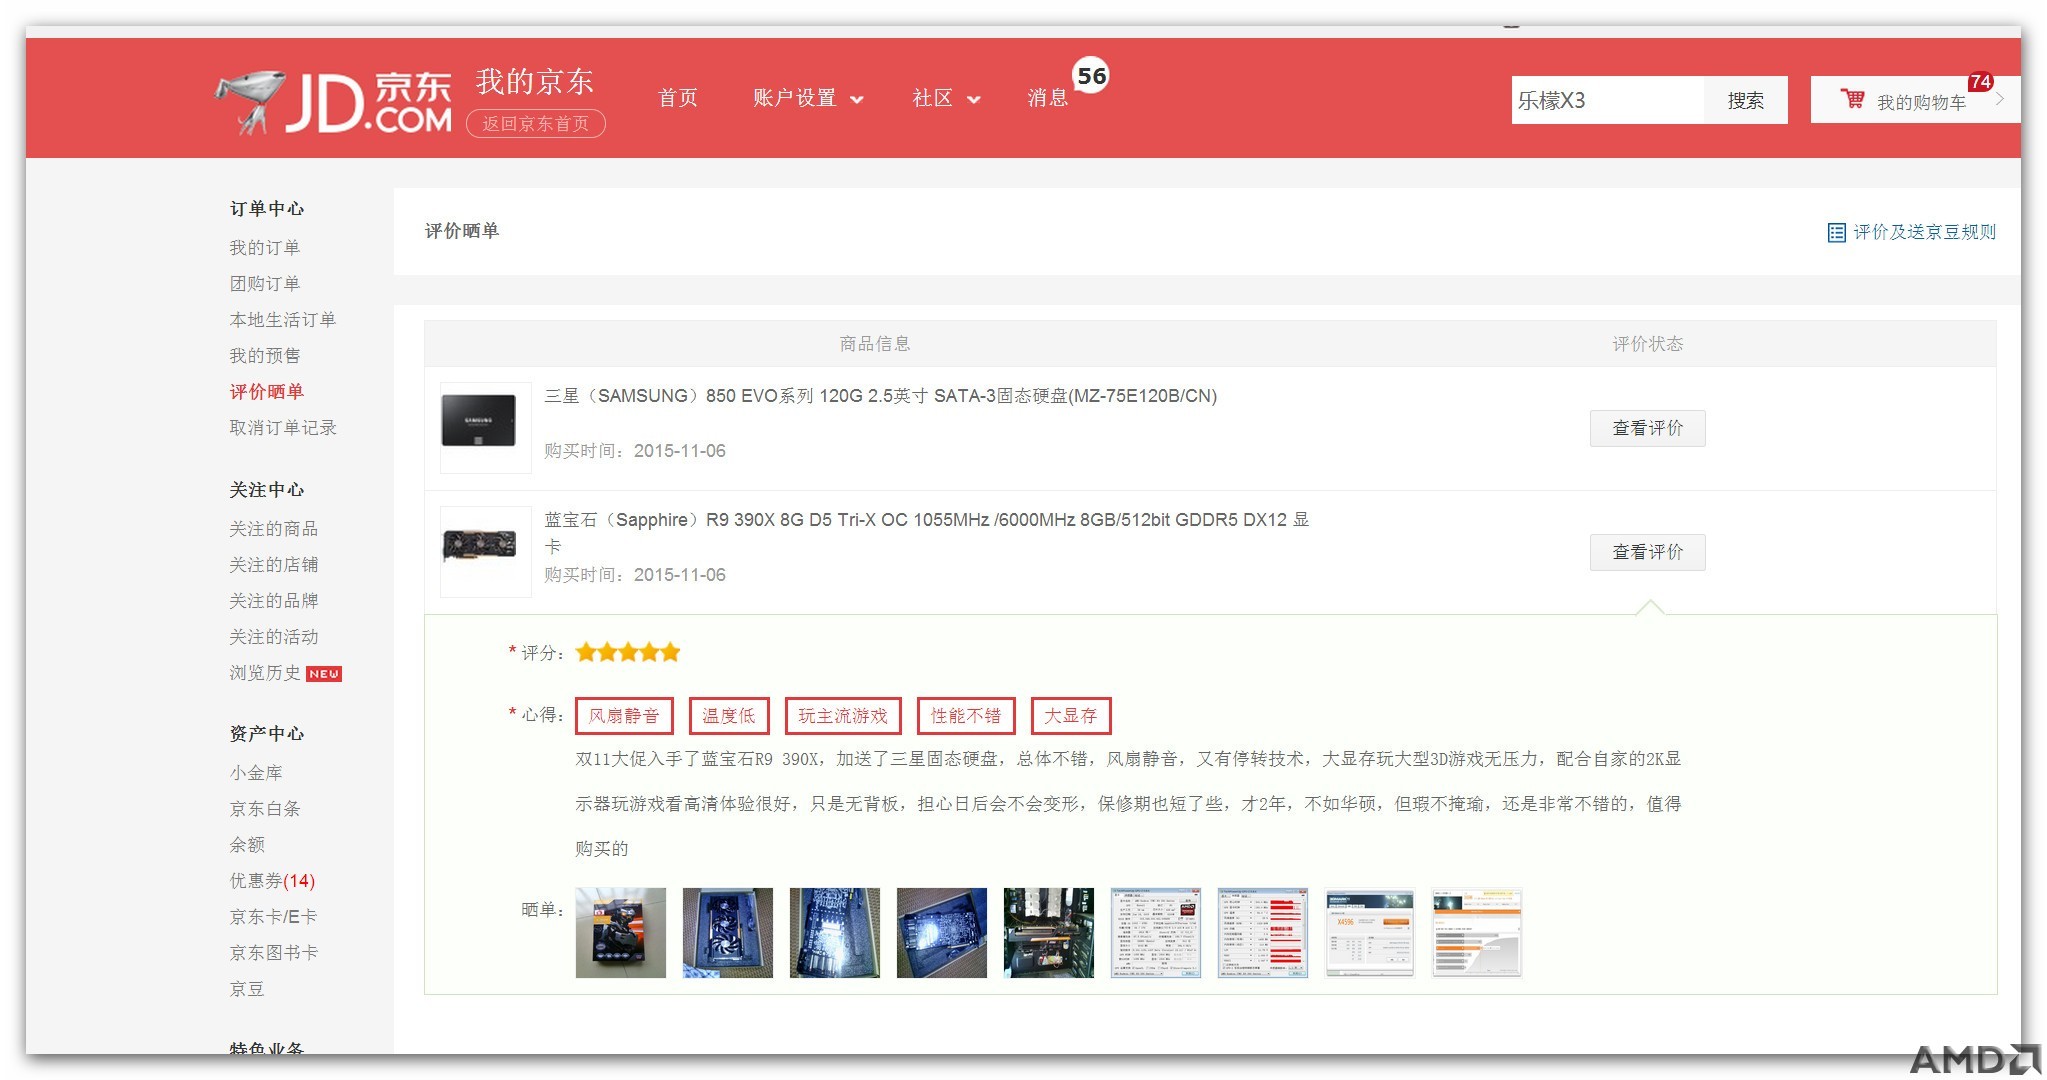Open 余额 in the sidebar
Viewport: 2047px width, 1080px height.
point(247,845)
